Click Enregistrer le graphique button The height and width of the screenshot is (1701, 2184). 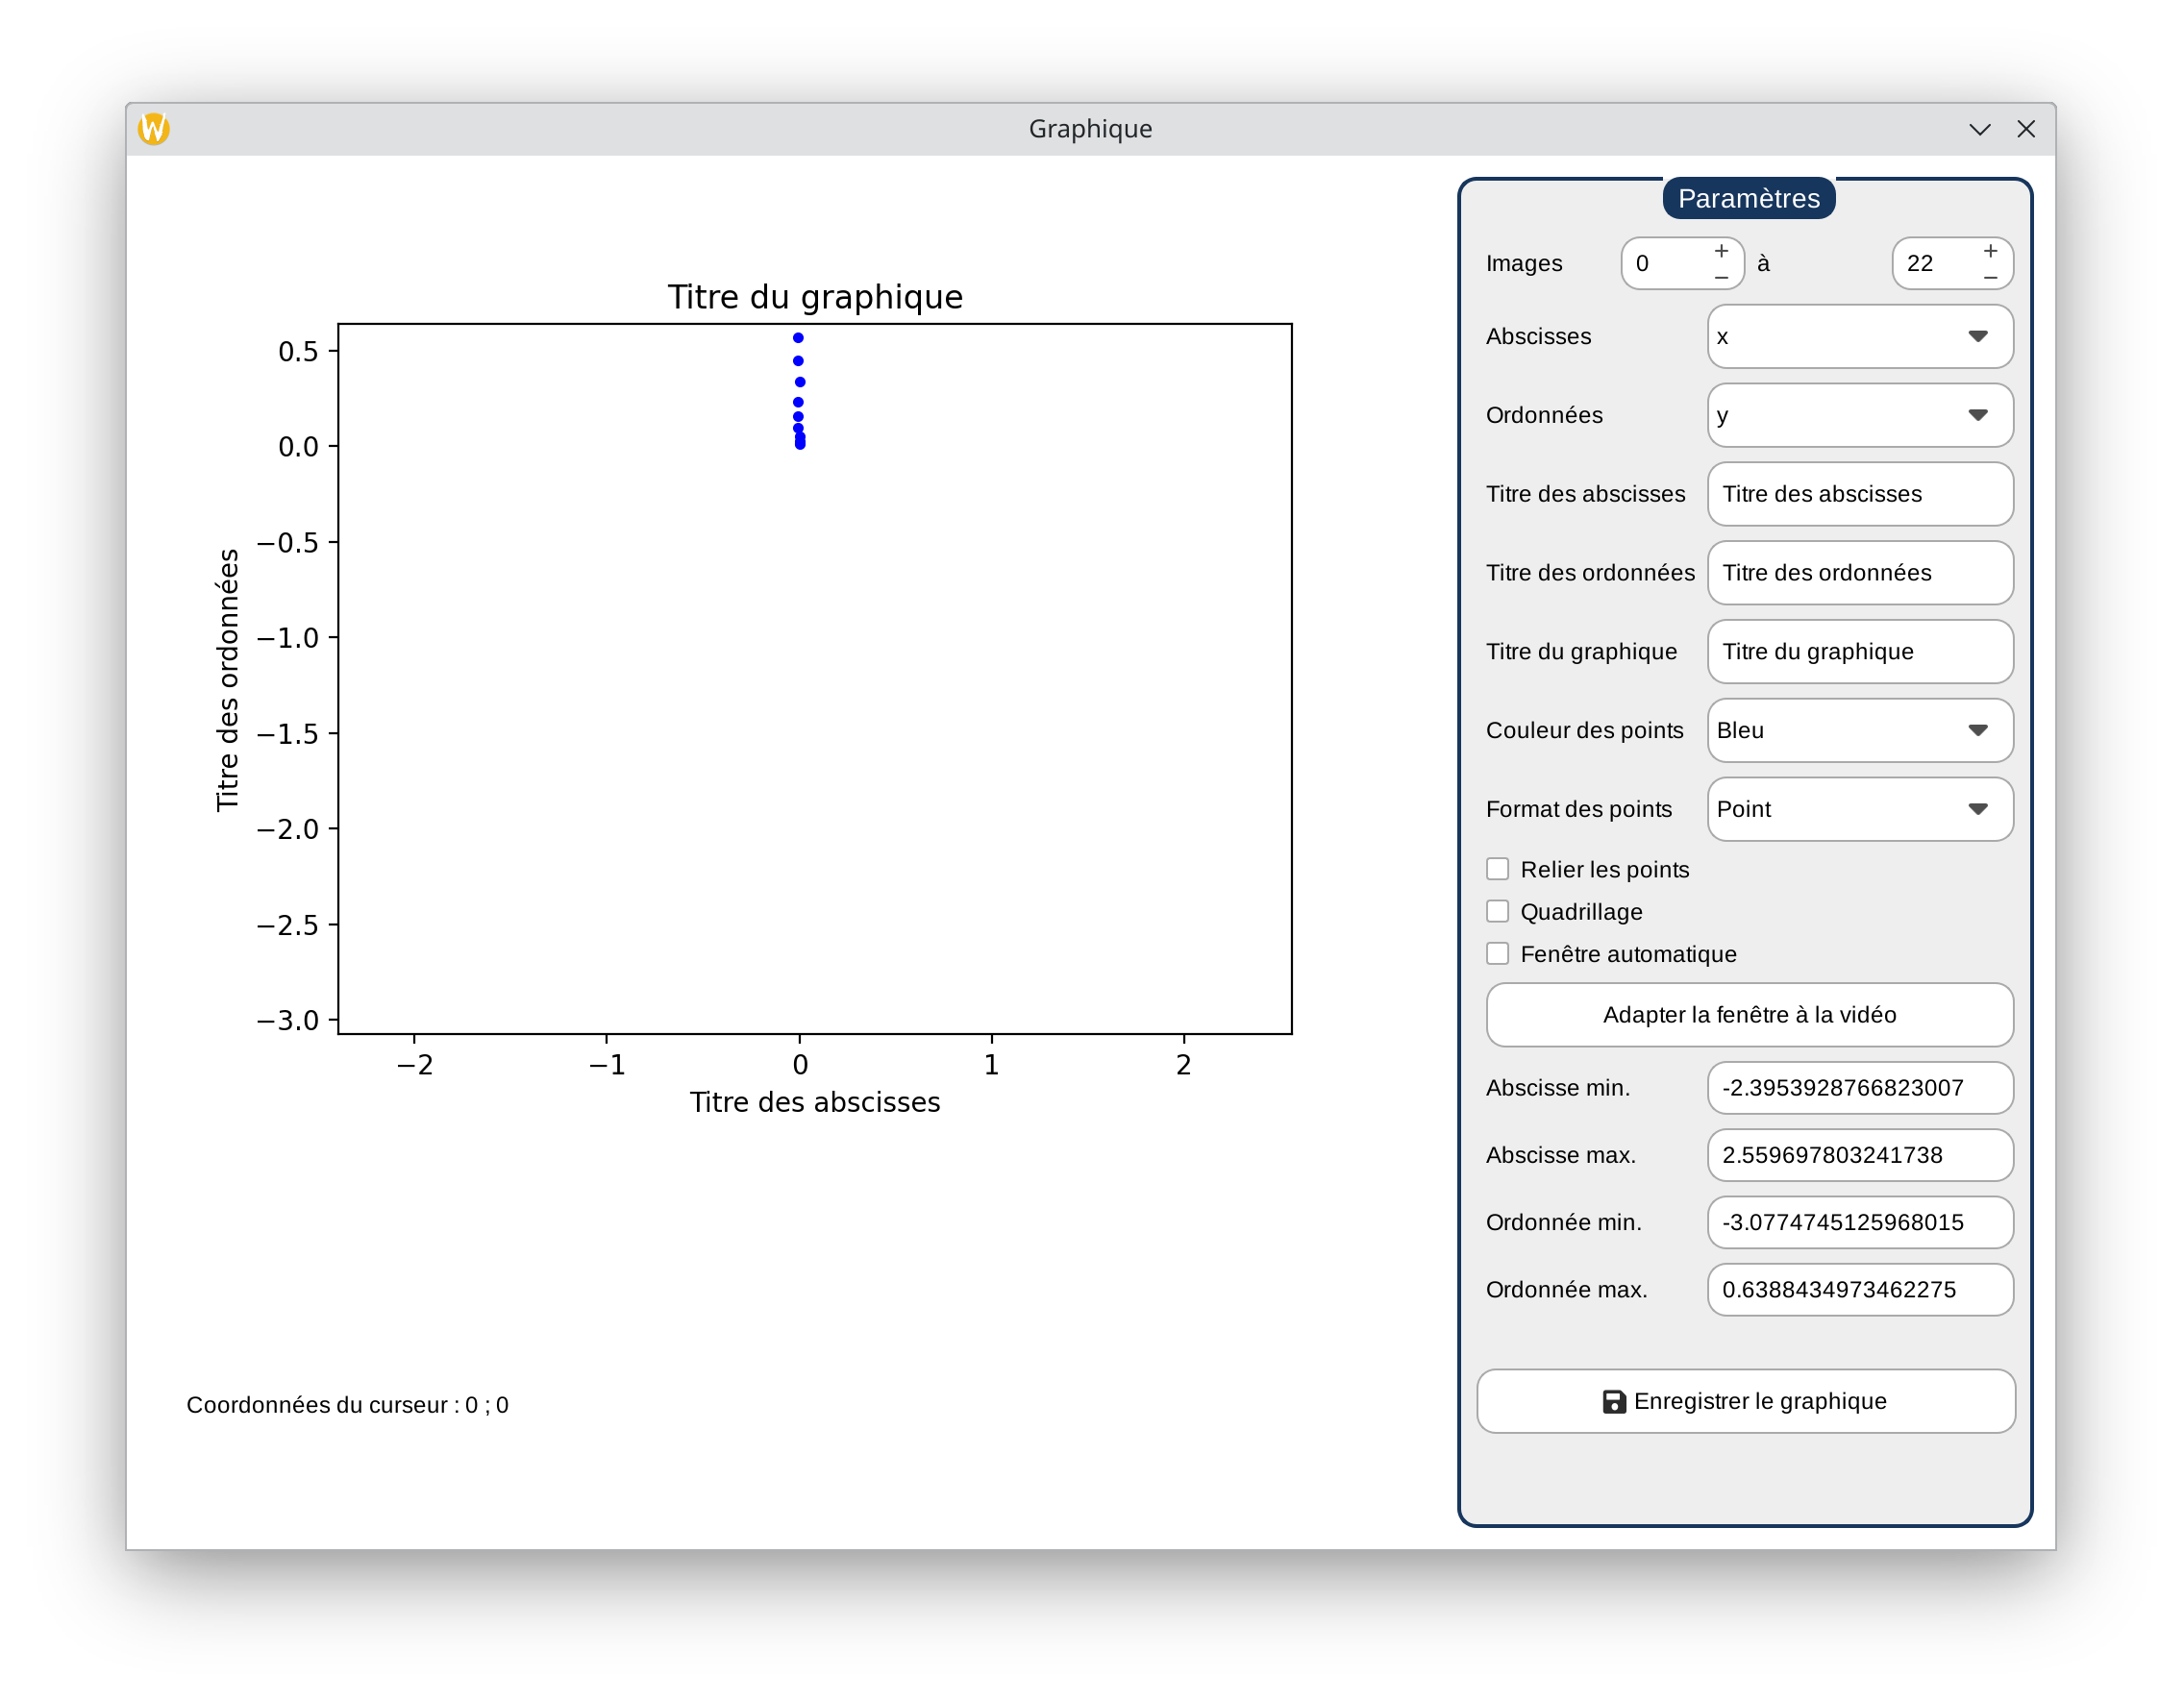coord(1745,1401)
